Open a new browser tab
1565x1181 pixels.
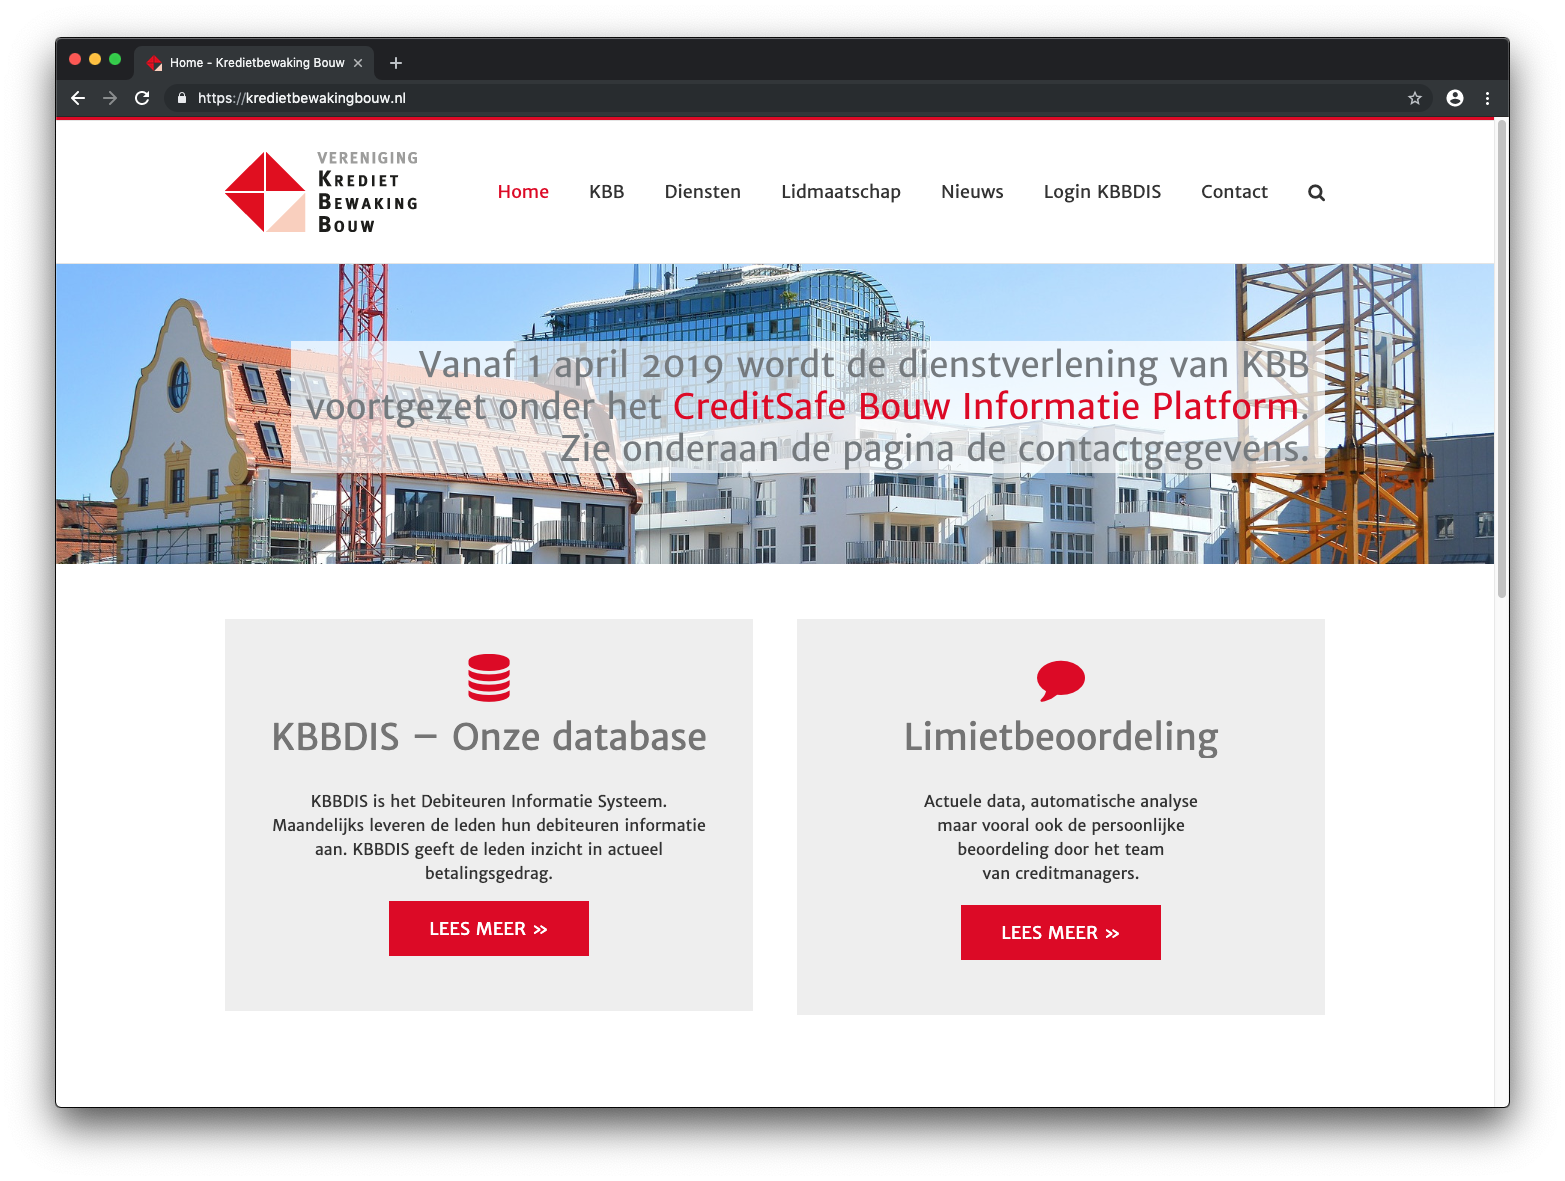[396, 63]
